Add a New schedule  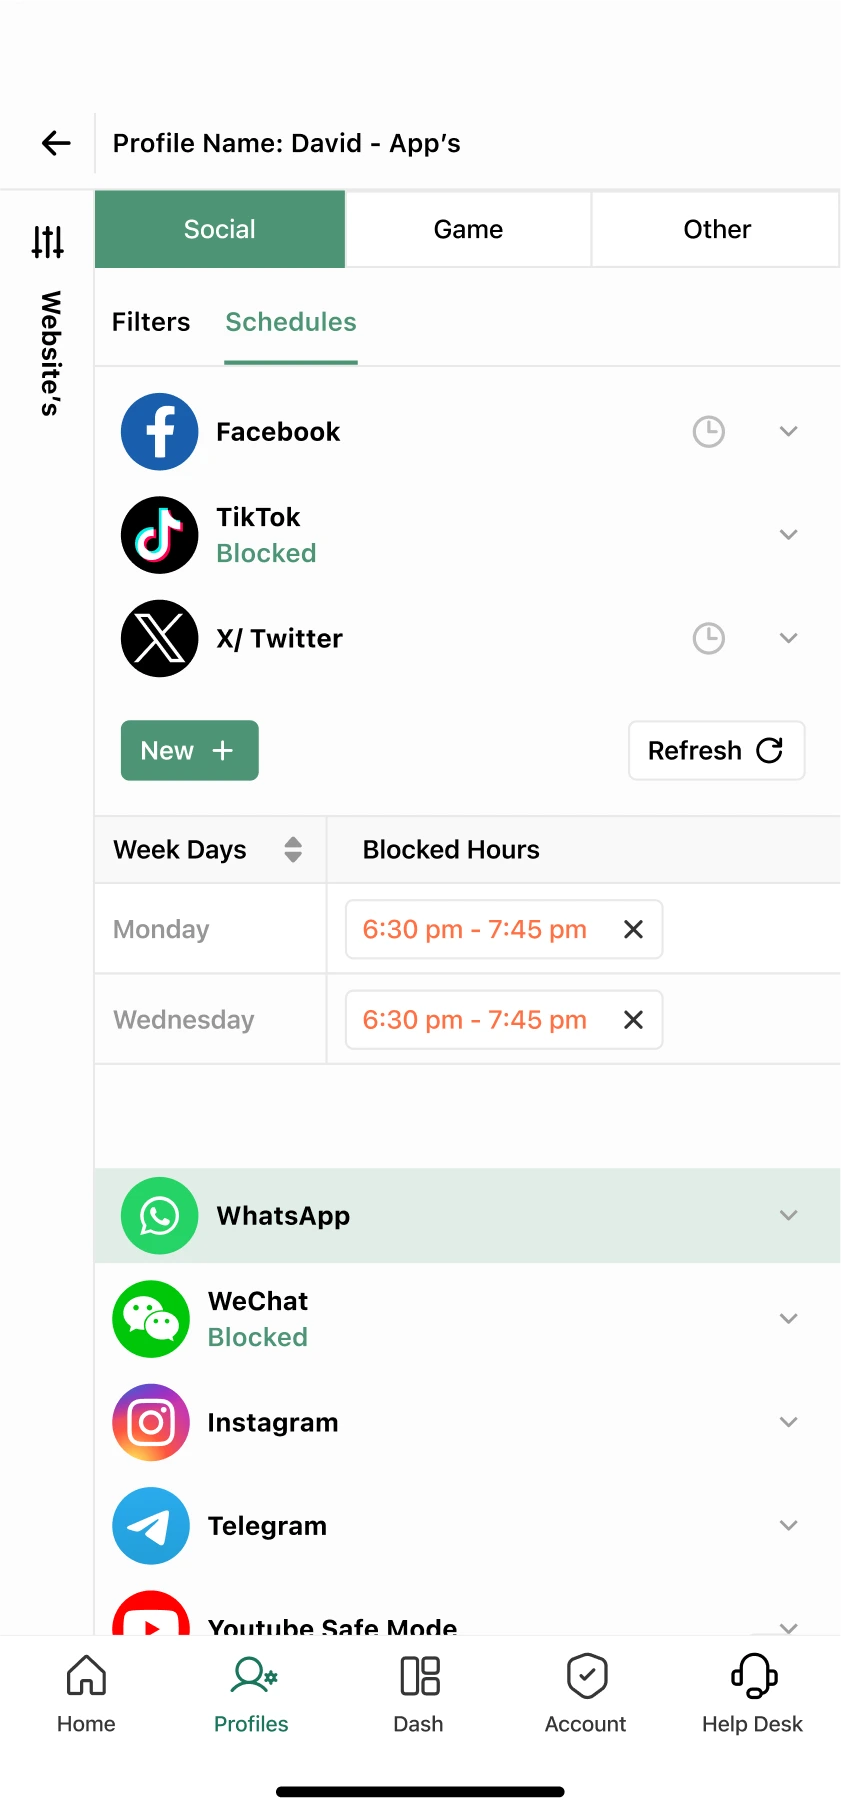coord(190,751)
